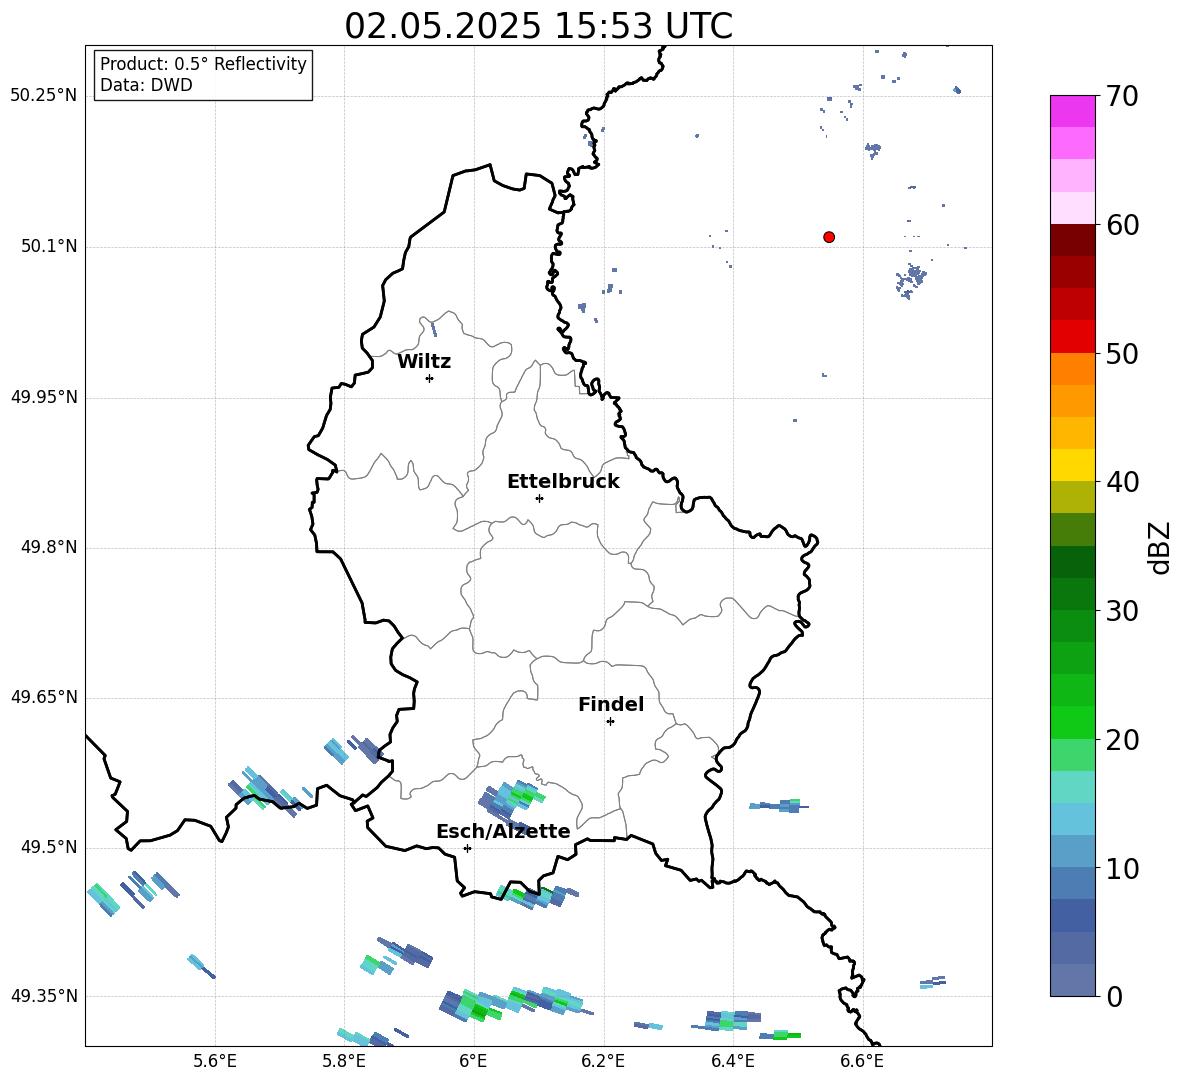The image size is (1184, 1081).
Task: Click the Wiltz location cross marker
Action: (430, 378)
